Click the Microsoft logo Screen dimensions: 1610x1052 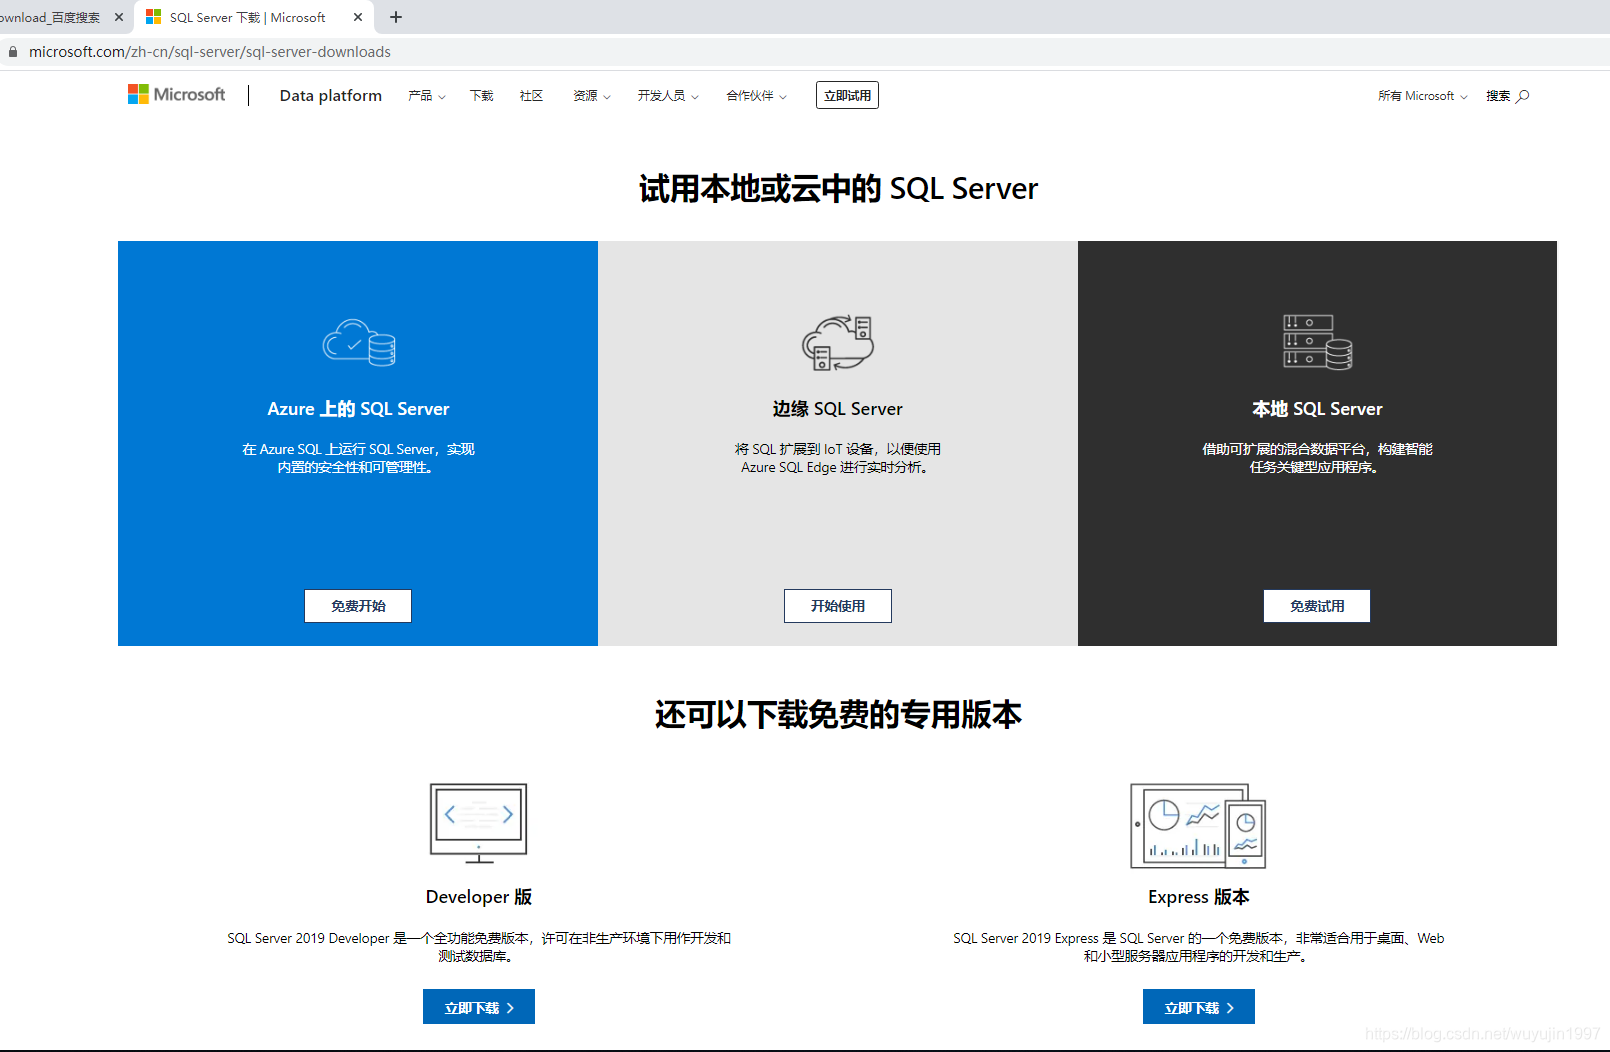click(x=176, y=94)
